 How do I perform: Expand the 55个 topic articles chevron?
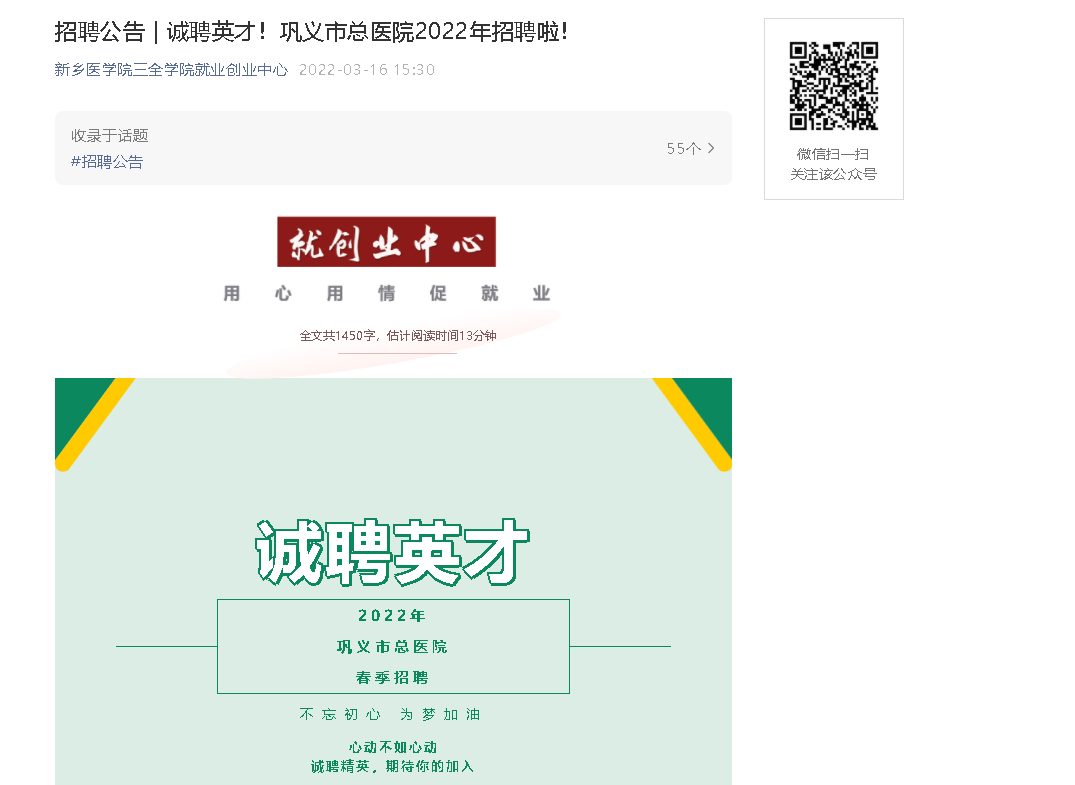711,148
